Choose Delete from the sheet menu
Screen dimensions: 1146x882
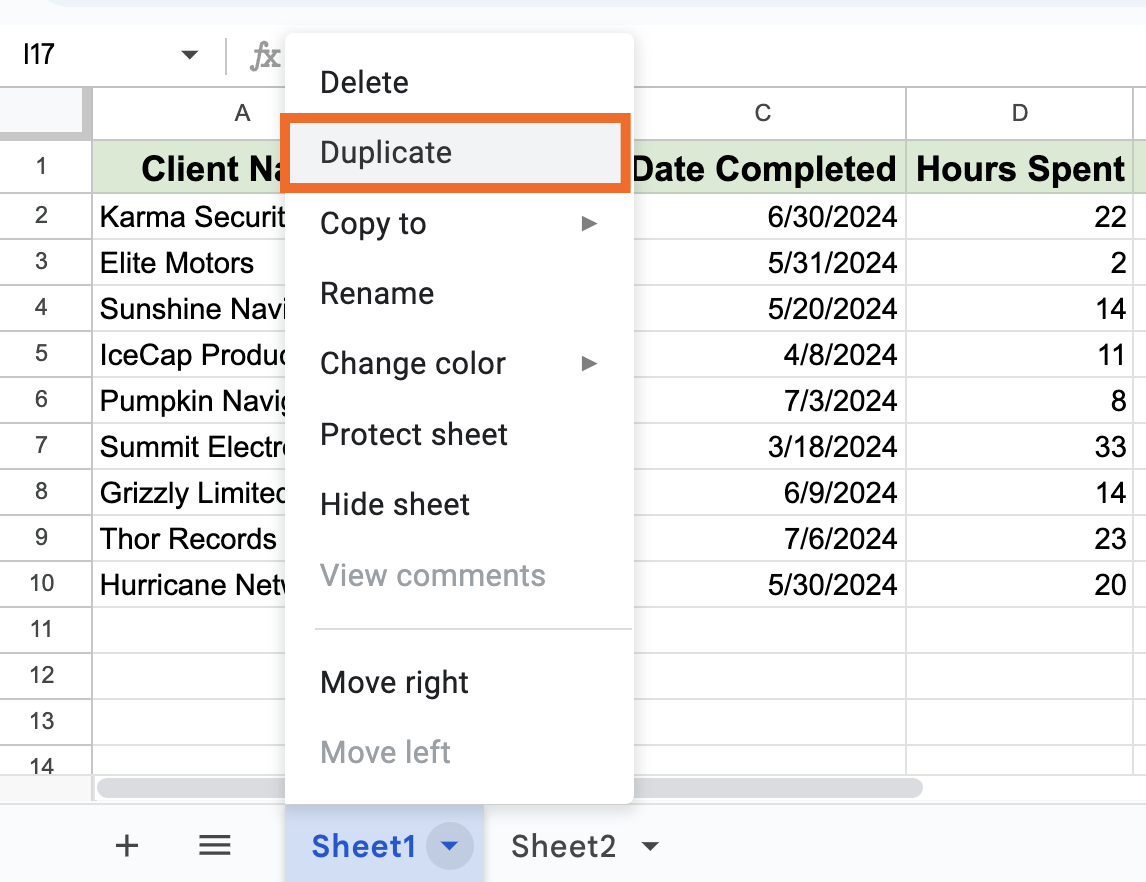(x=459, y=82)
